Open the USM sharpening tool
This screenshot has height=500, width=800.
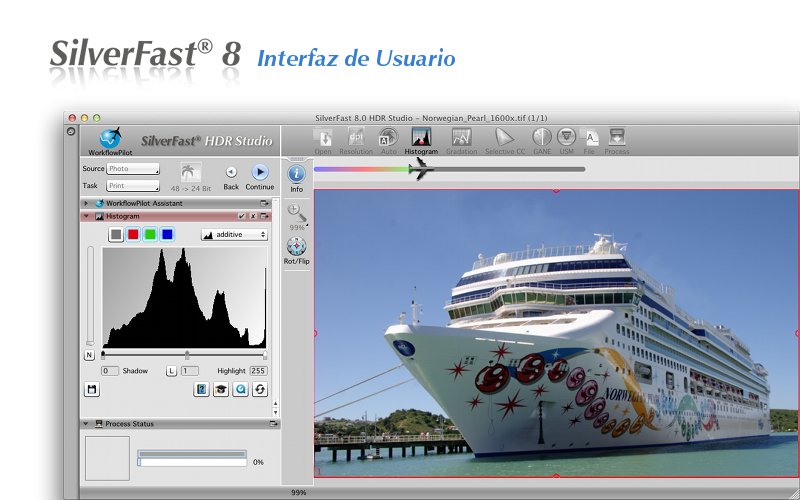[566, 137]
